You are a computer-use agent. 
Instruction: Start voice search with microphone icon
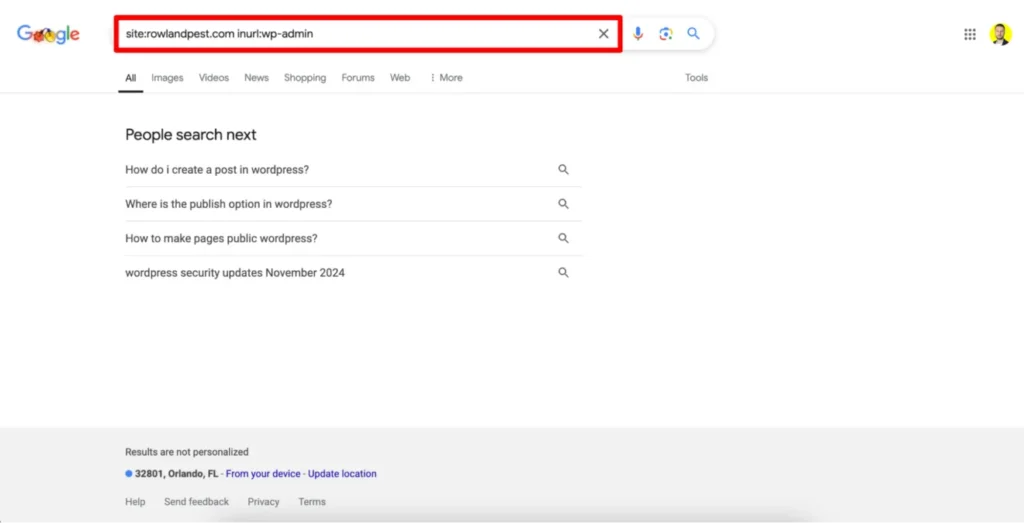[638, 34]
